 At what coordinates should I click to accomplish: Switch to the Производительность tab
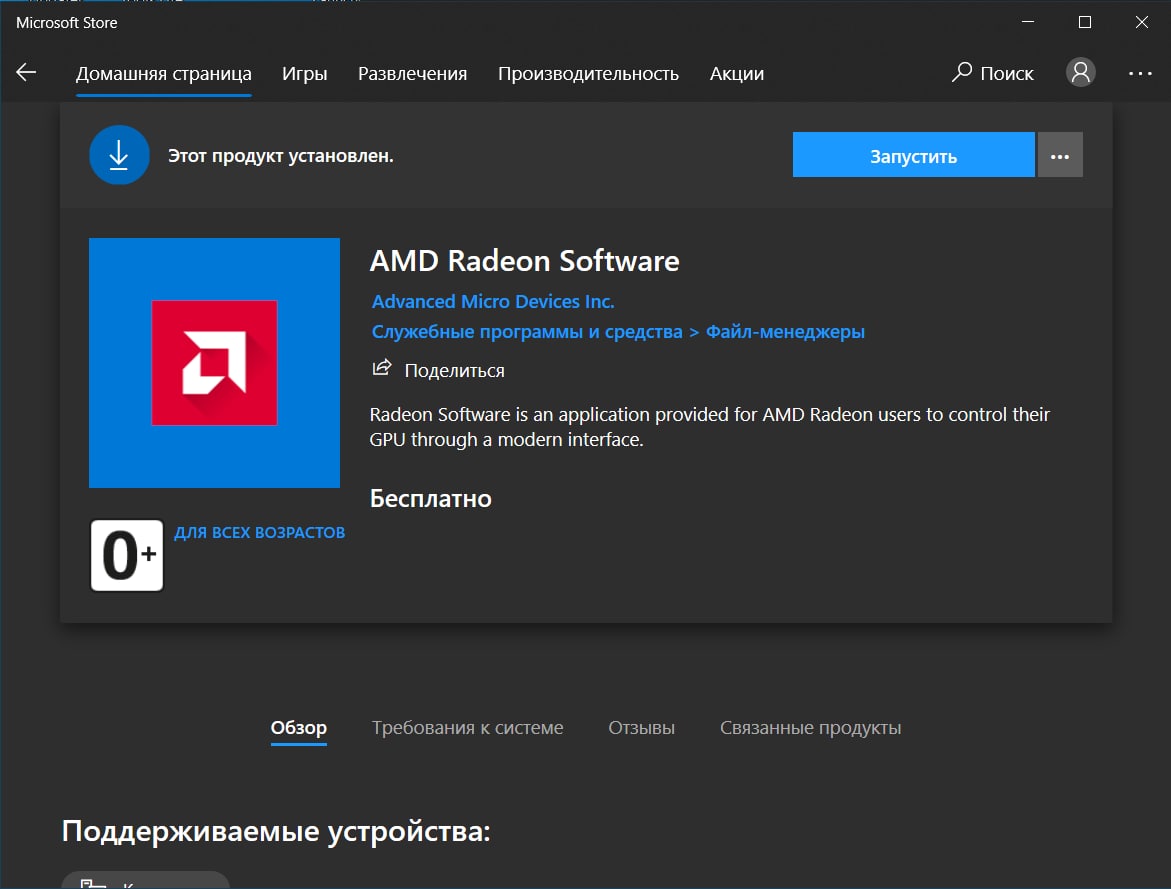[x=588, y=74]
